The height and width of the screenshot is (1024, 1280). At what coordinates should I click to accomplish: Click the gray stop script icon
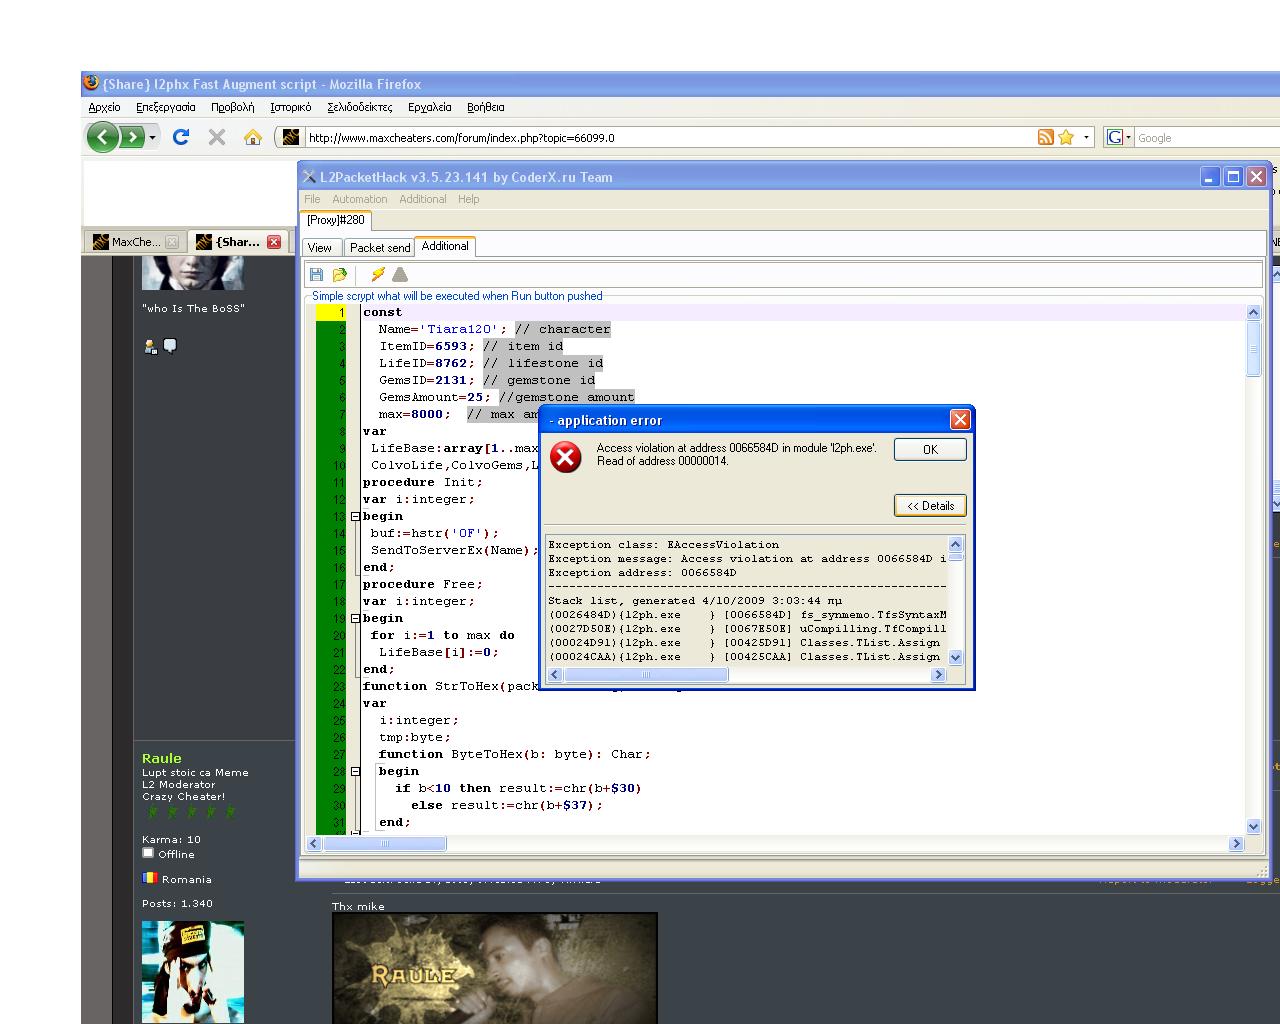click(400, 274)
